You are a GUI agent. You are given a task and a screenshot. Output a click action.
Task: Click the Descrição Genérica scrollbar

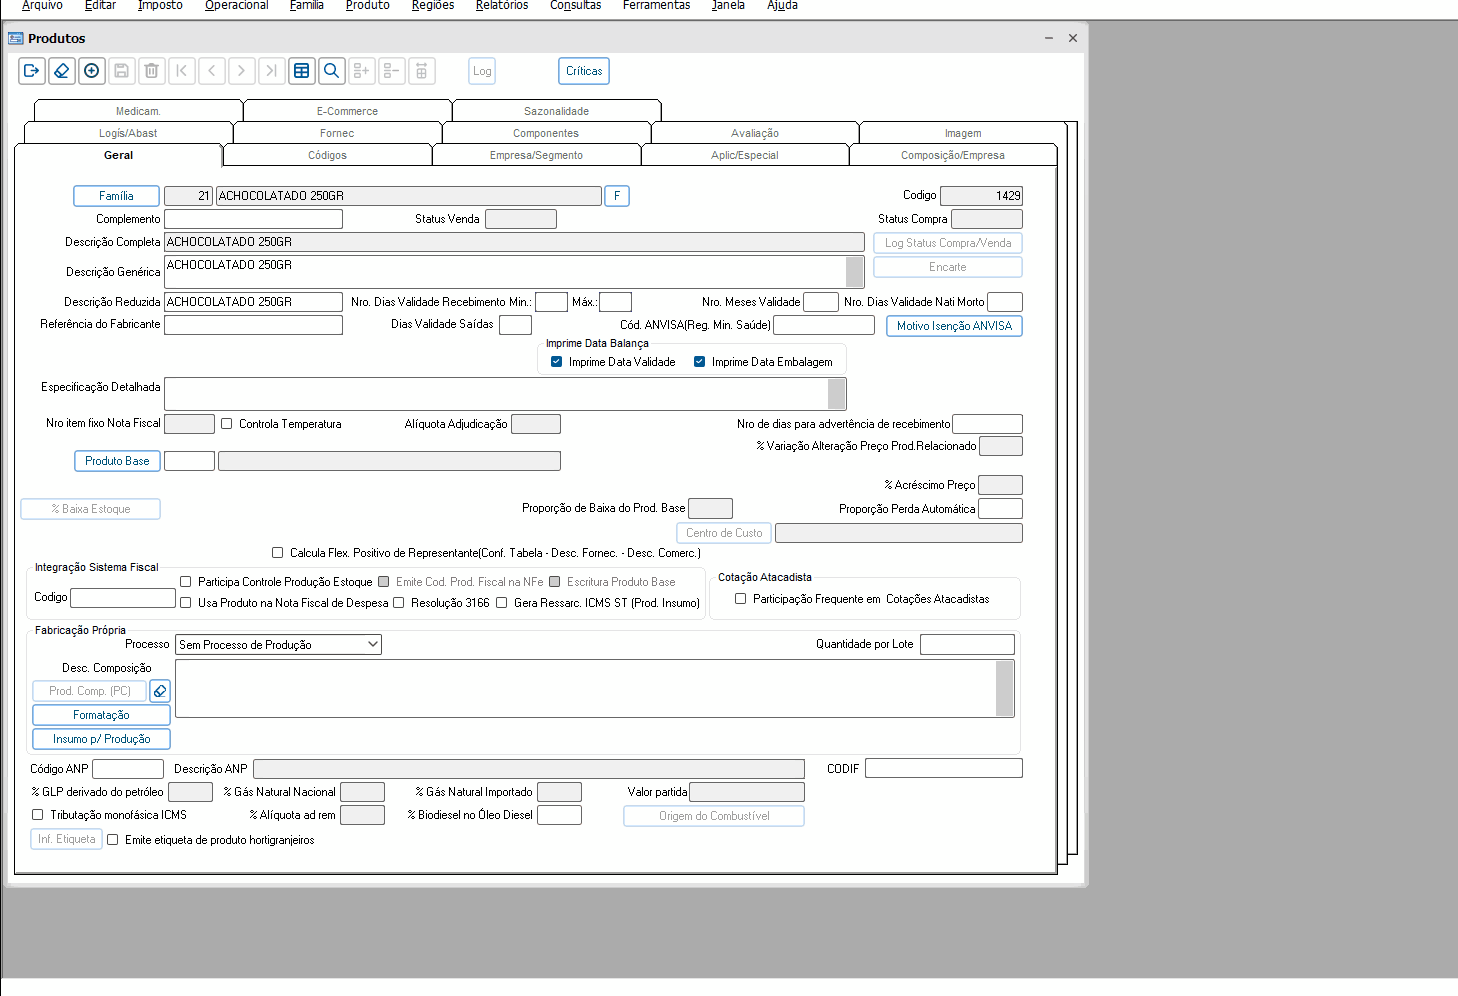(x=855, y=272)
